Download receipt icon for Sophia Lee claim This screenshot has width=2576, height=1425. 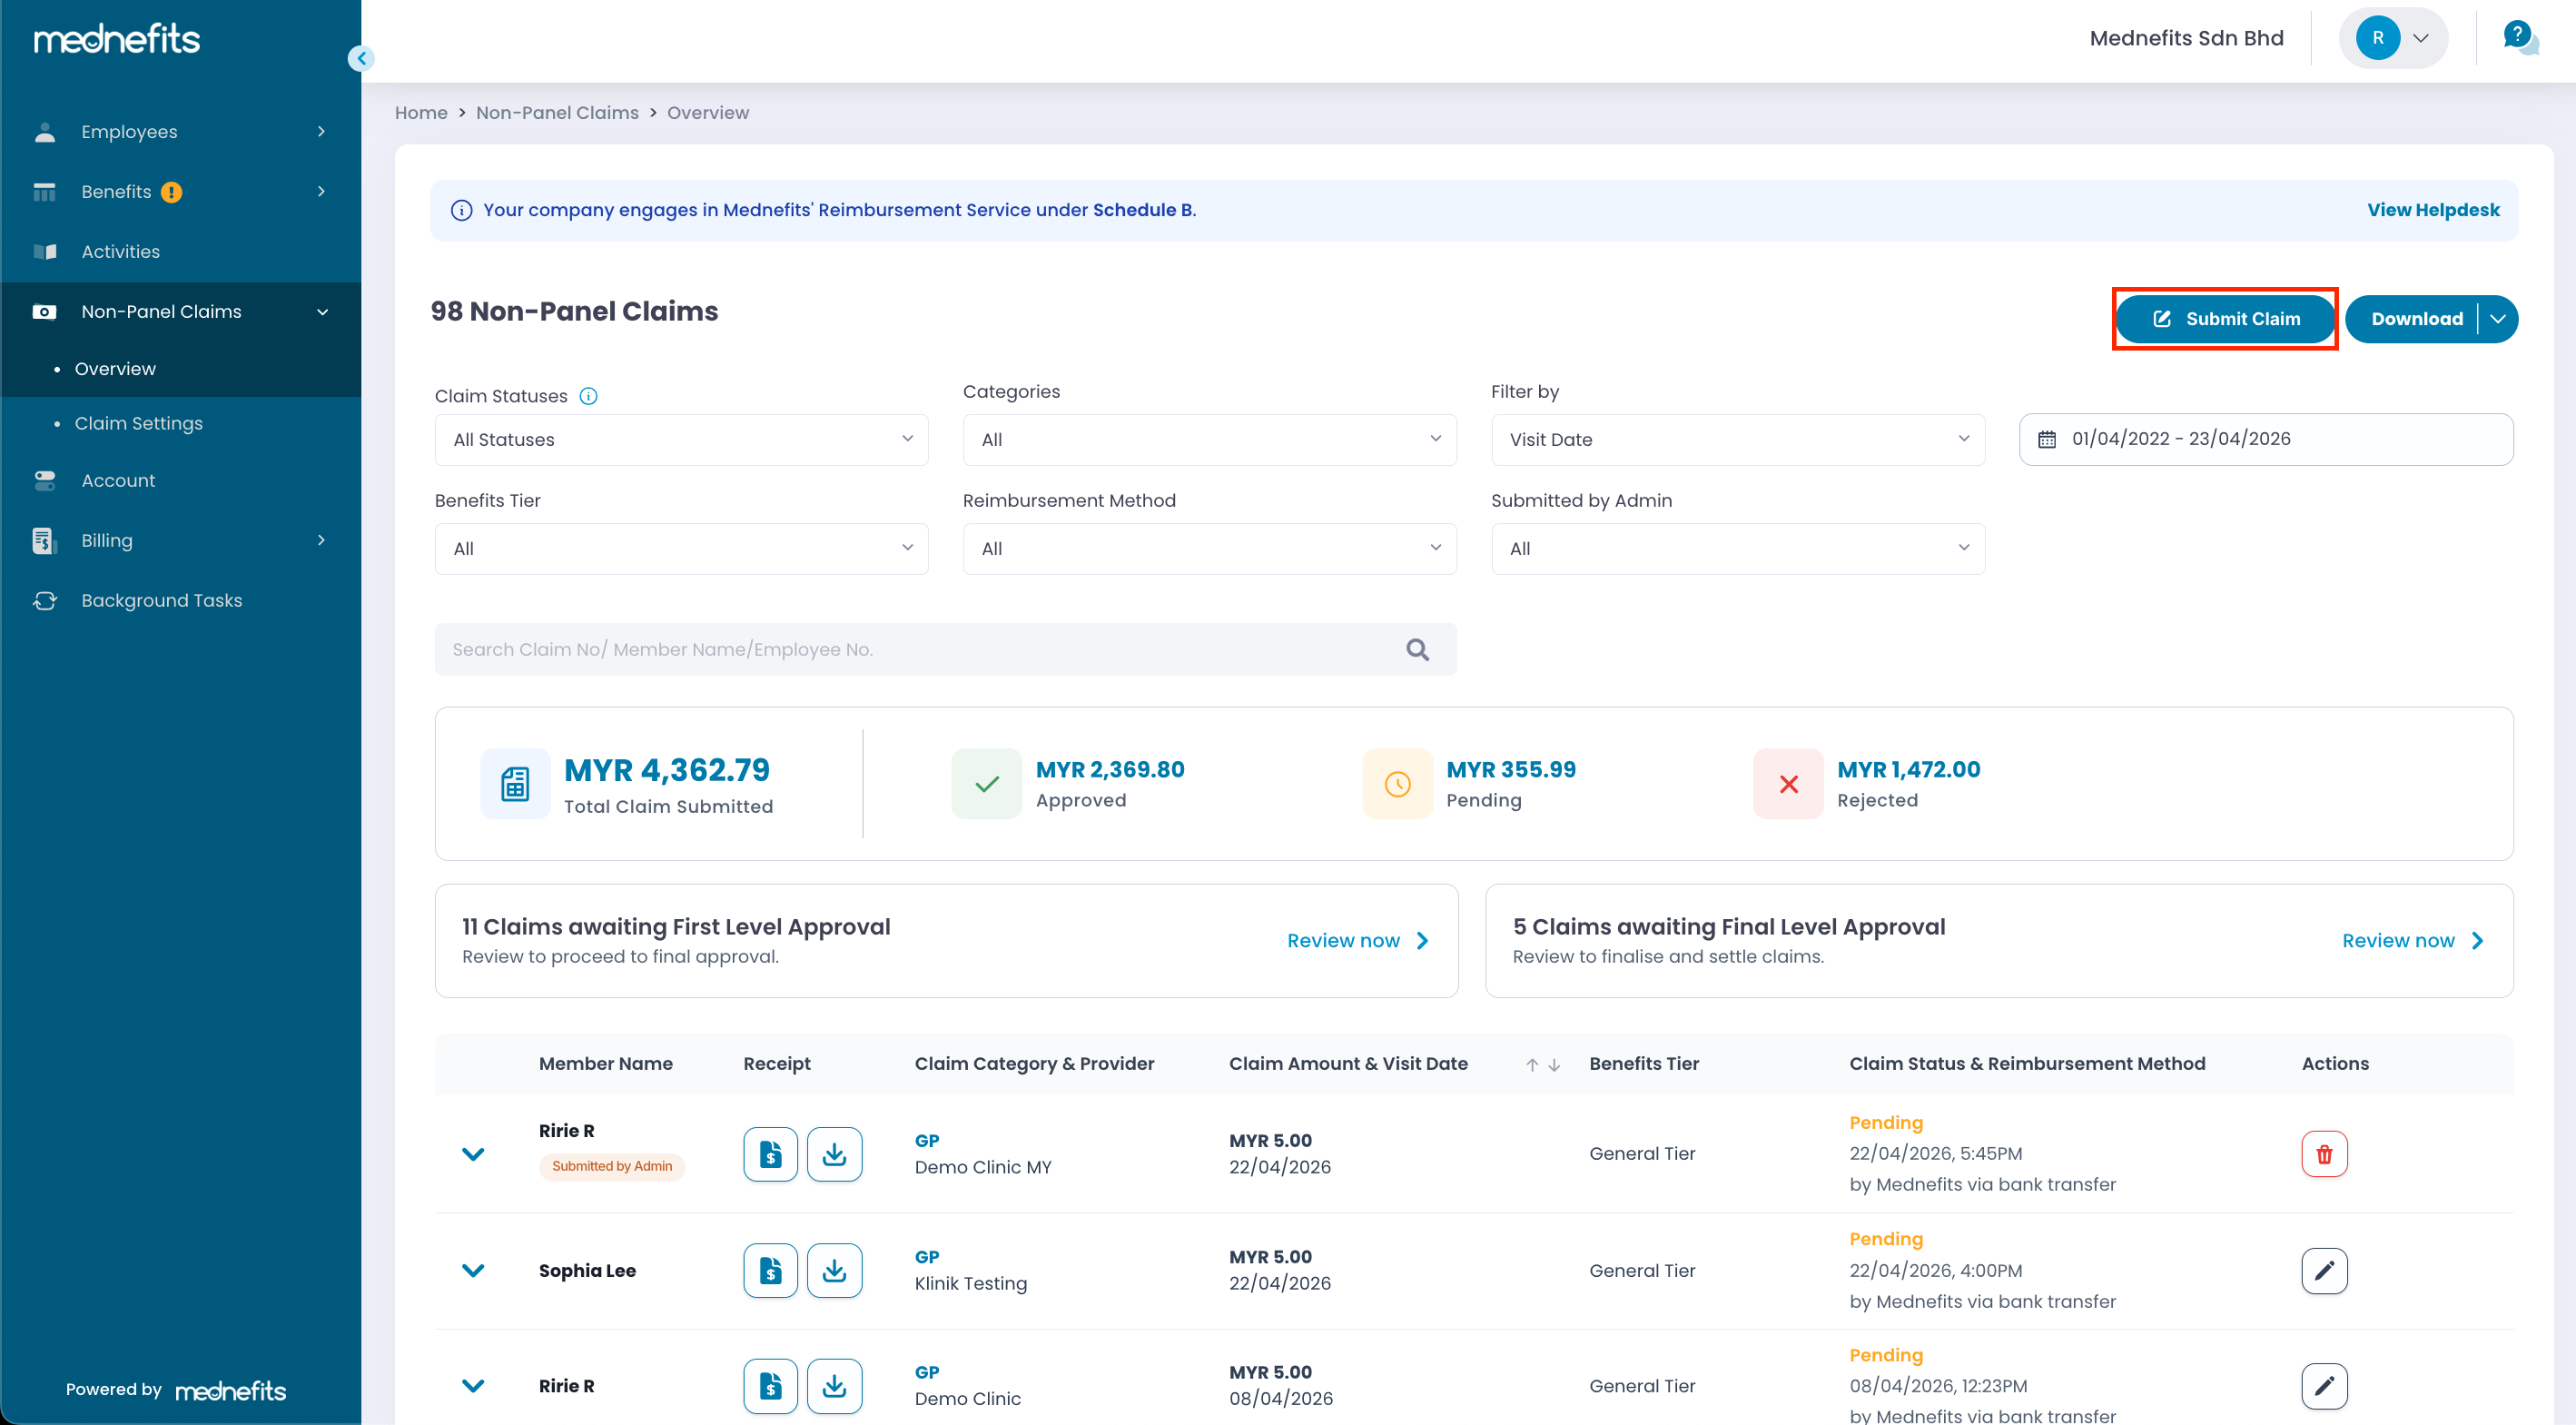(x=834, y=1270)
